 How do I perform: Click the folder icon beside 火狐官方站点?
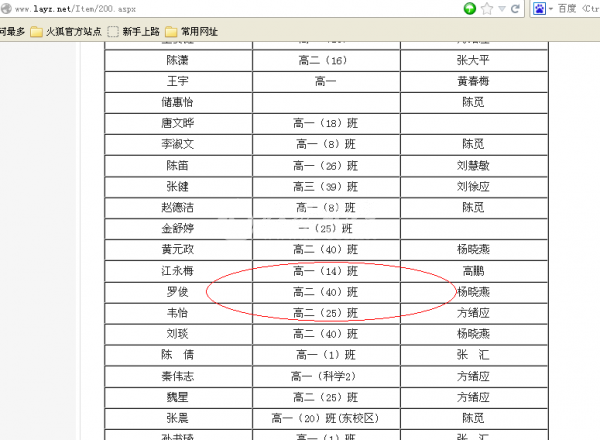click(x=36, y=31)
